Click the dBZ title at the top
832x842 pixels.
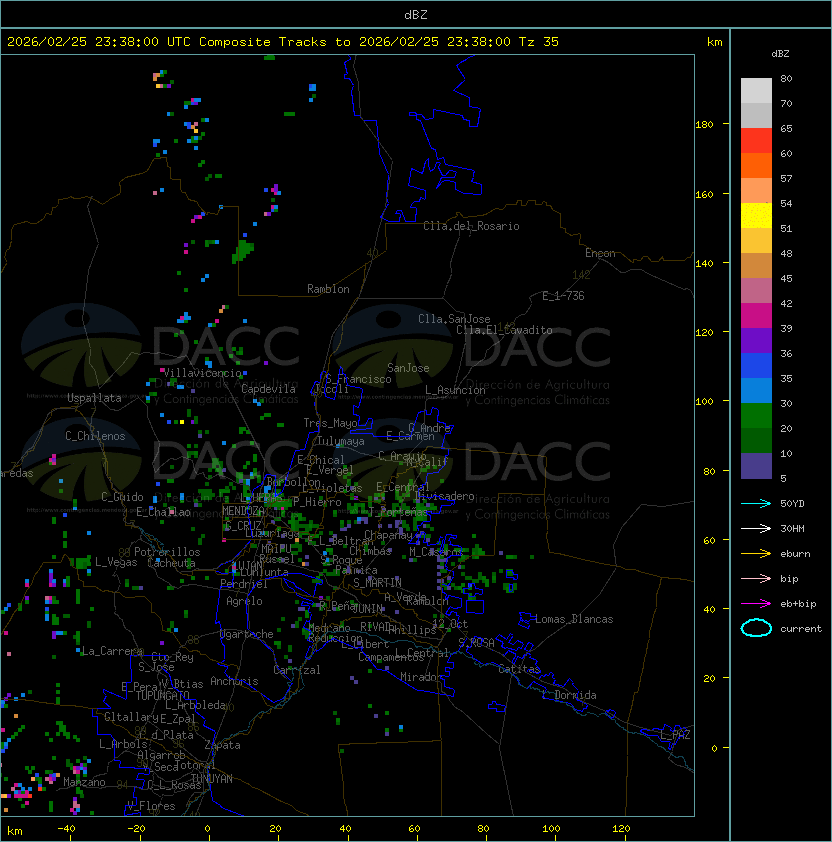point(416,14)
